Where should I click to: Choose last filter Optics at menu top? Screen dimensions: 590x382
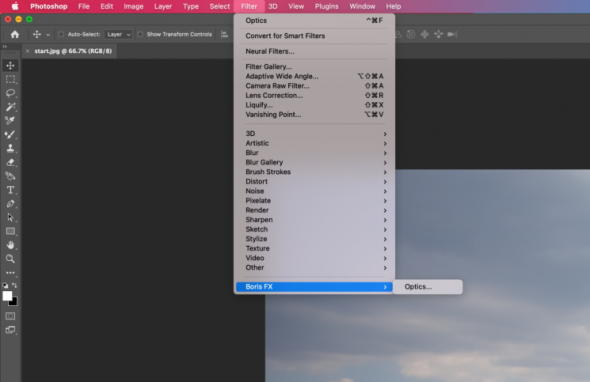(314, 20)
